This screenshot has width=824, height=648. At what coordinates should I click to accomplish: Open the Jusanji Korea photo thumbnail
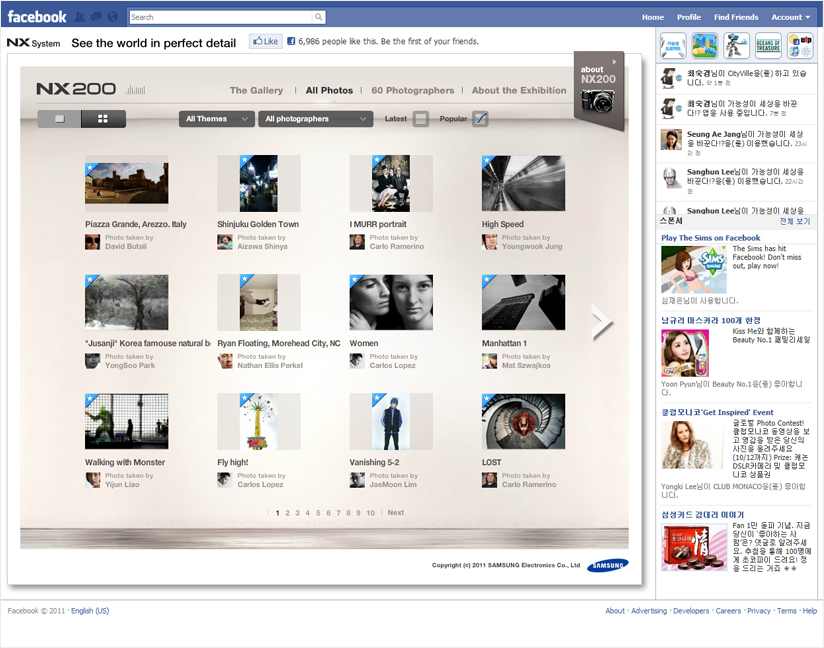coord(127,302)
